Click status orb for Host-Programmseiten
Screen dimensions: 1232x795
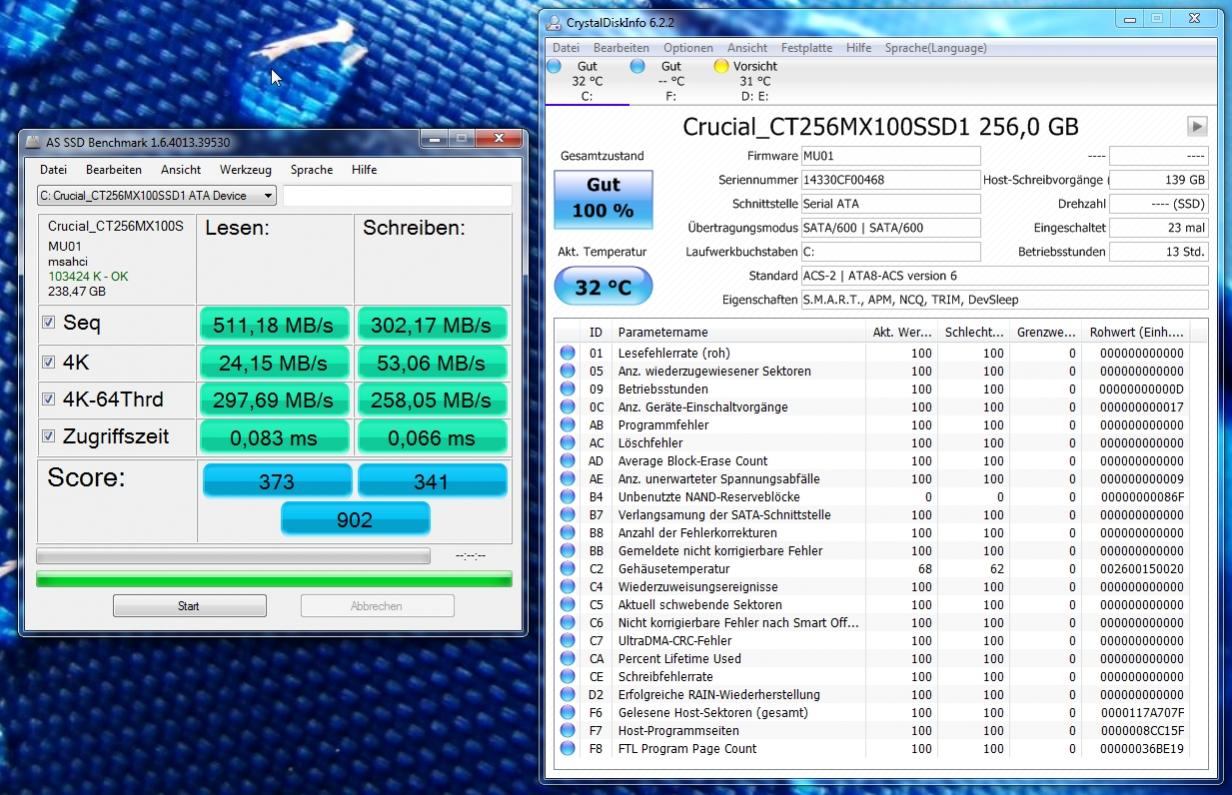click(x=567, y=731)
